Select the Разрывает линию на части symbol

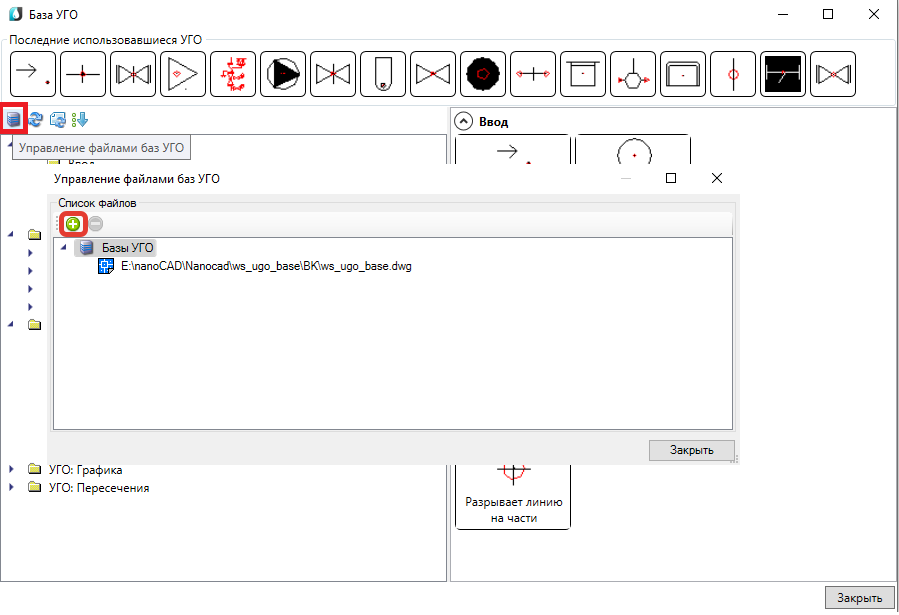point(513,497)
